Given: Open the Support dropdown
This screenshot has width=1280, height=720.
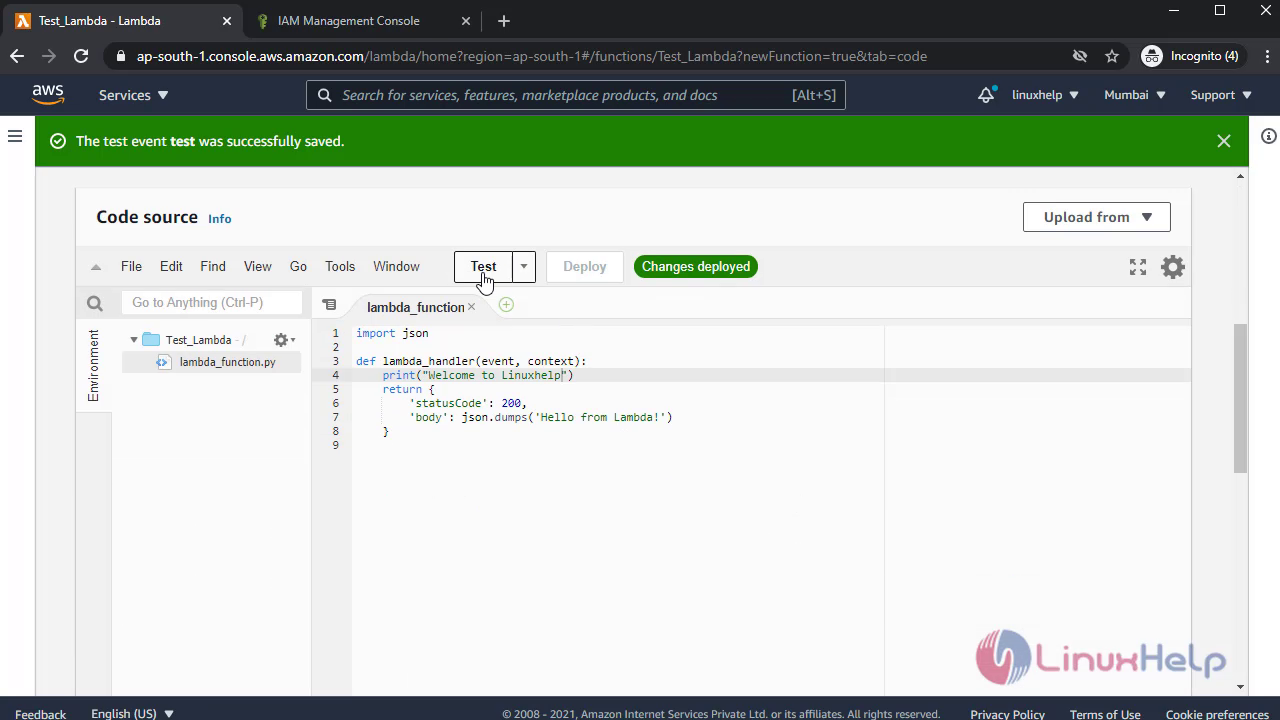Looking at the screenshot, I should (x=1221, y=95).
